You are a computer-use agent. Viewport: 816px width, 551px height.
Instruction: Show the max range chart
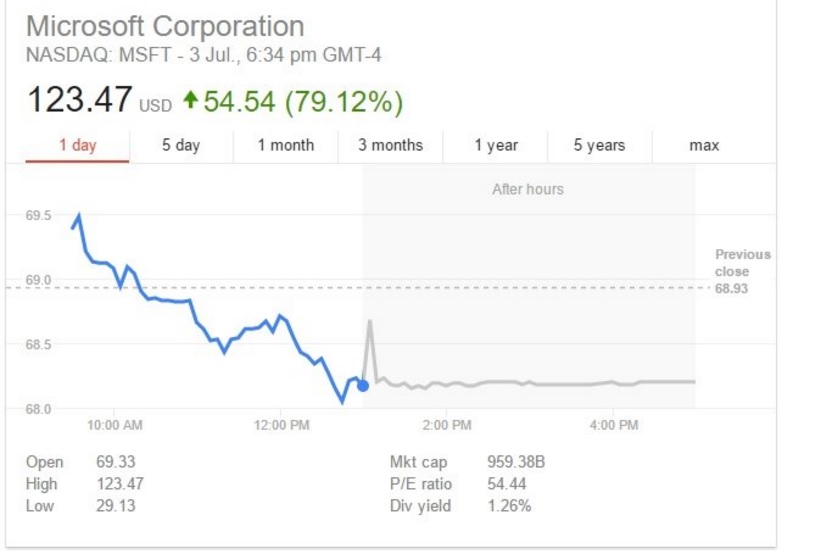click(x=704, y=146)
